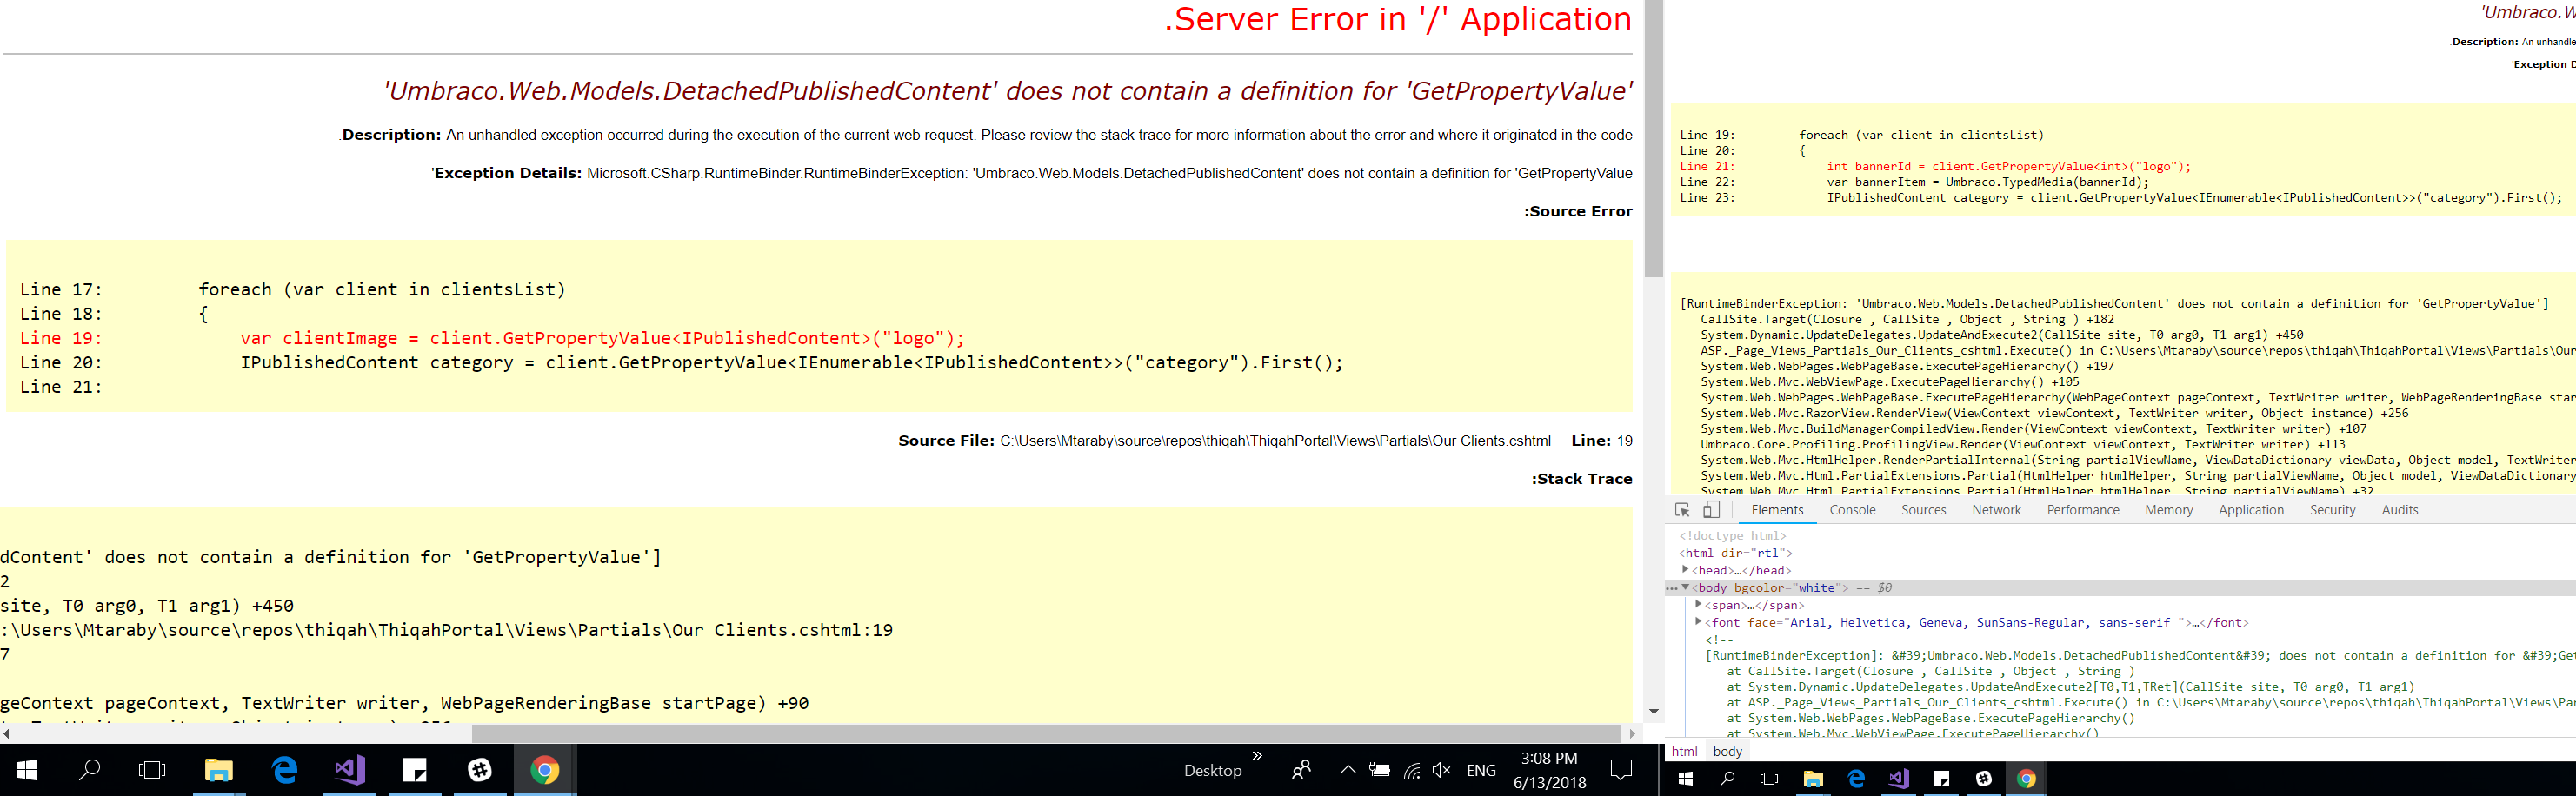Open the Wi-Fi network icon in the tray
This screenshot has height=796, width=2576.
[x=1411, y=770]
